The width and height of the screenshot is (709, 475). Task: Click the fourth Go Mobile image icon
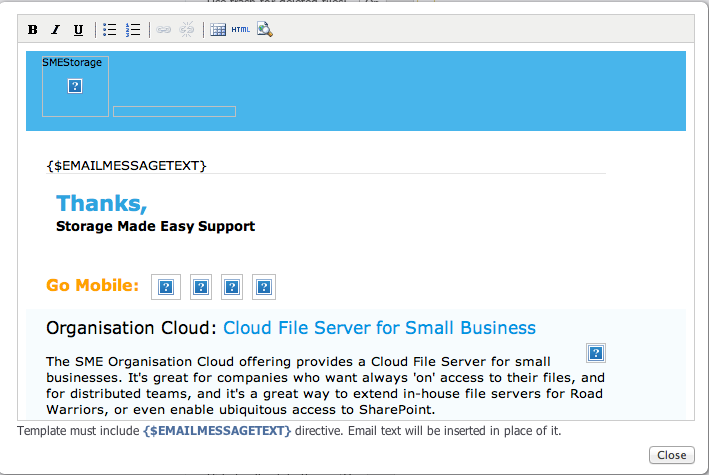pos(264,287)
